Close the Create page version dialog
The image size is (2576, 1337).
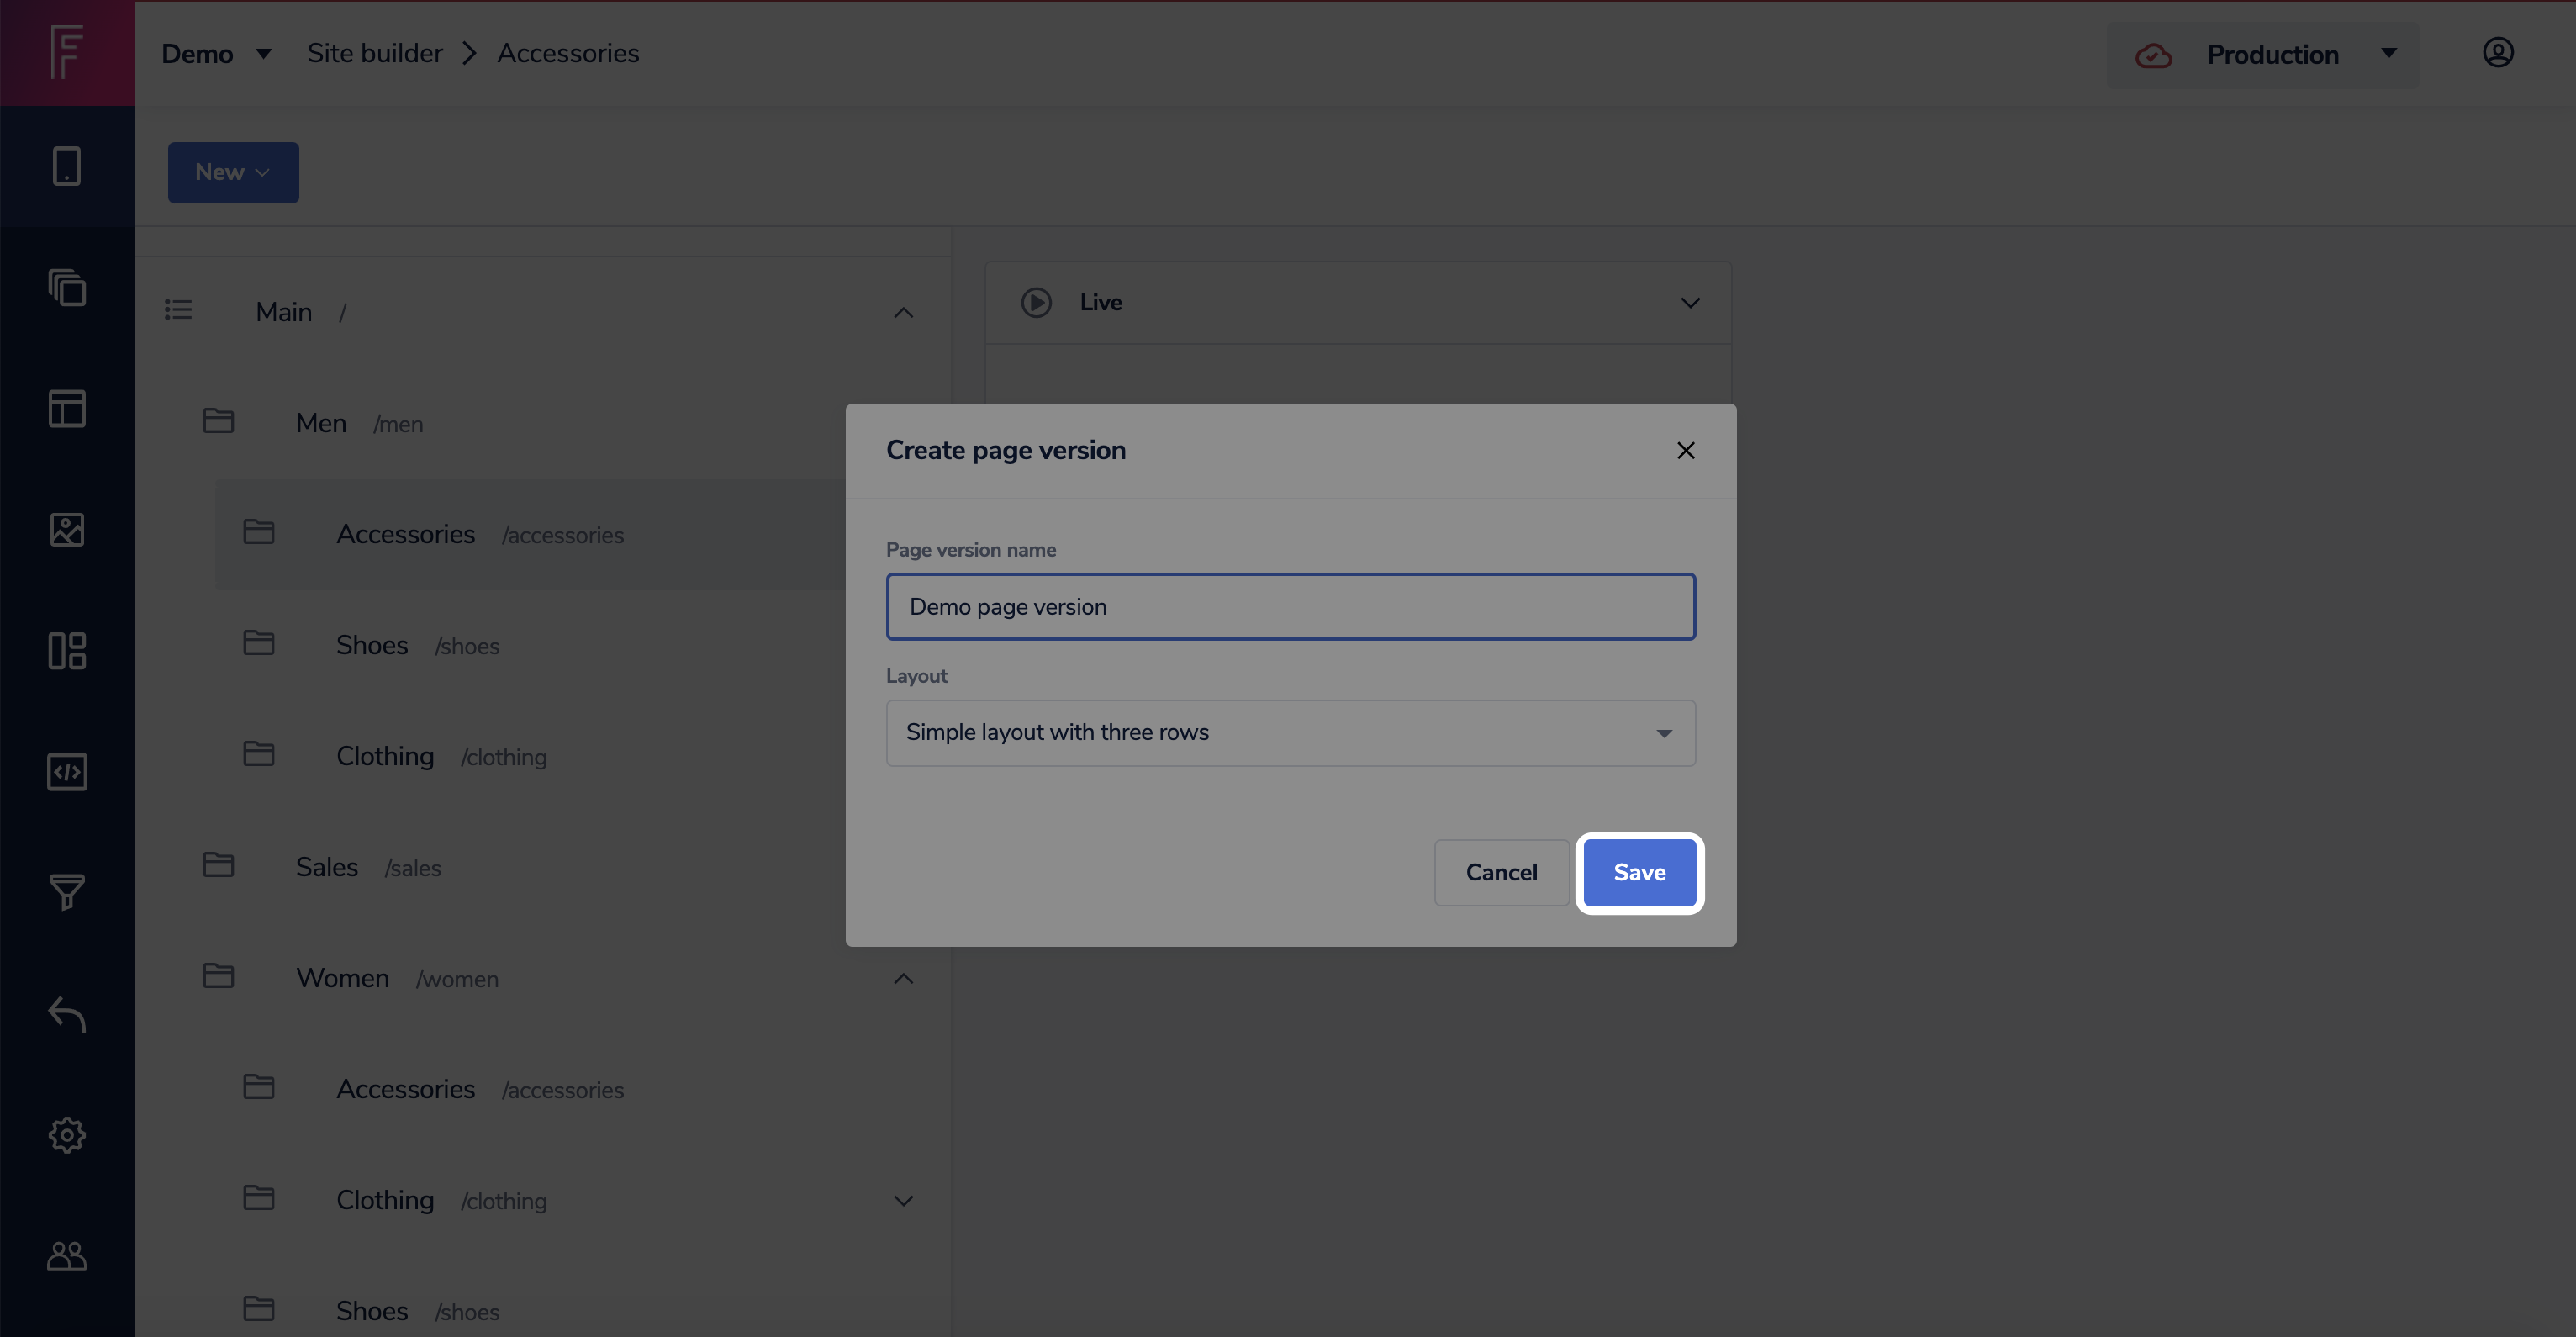point(1686,451)
